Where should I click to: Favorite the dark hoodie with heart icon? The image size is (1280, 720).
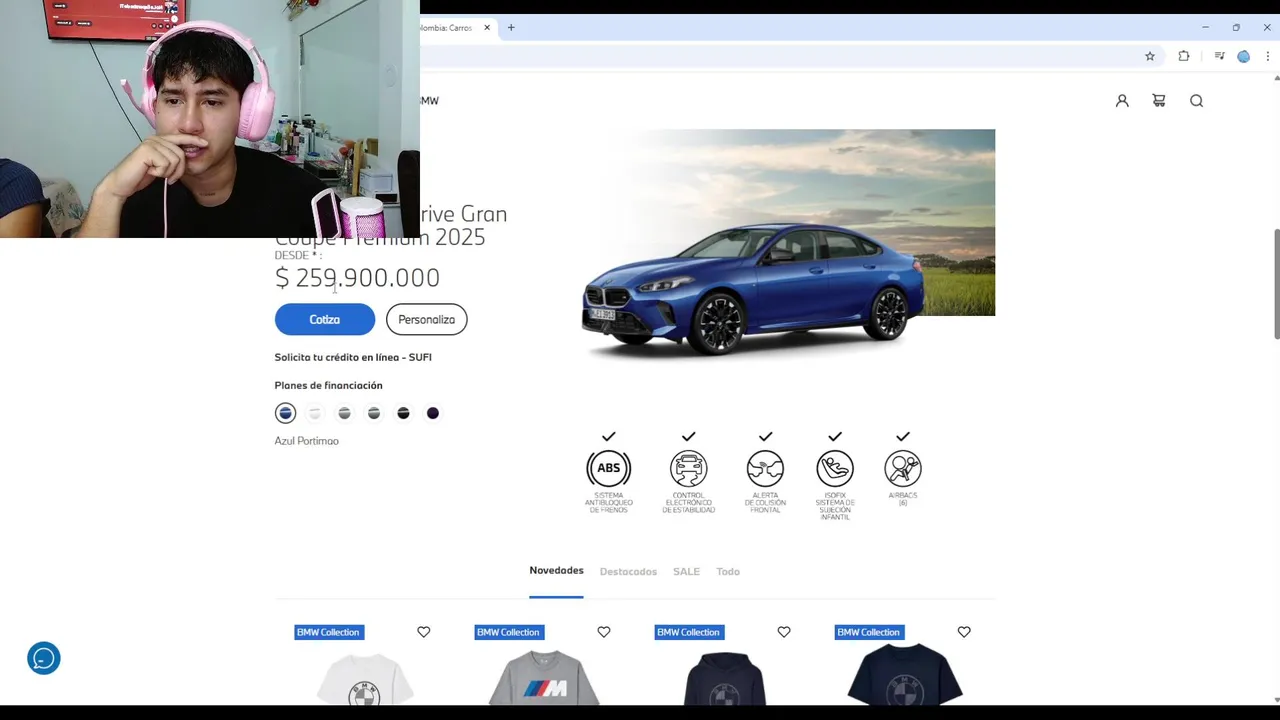click(784, 632)
